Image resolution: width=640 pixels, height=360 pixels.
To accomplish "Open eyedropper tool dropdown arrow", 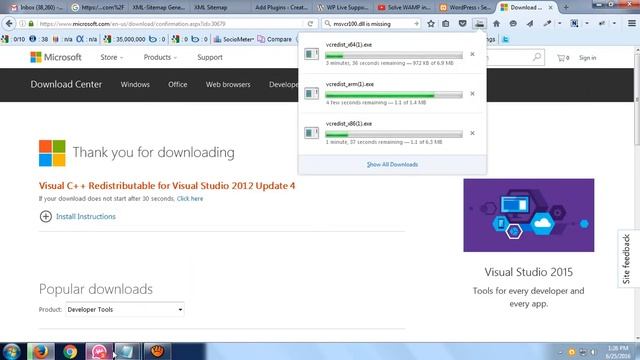I will (x=560, y=24).
